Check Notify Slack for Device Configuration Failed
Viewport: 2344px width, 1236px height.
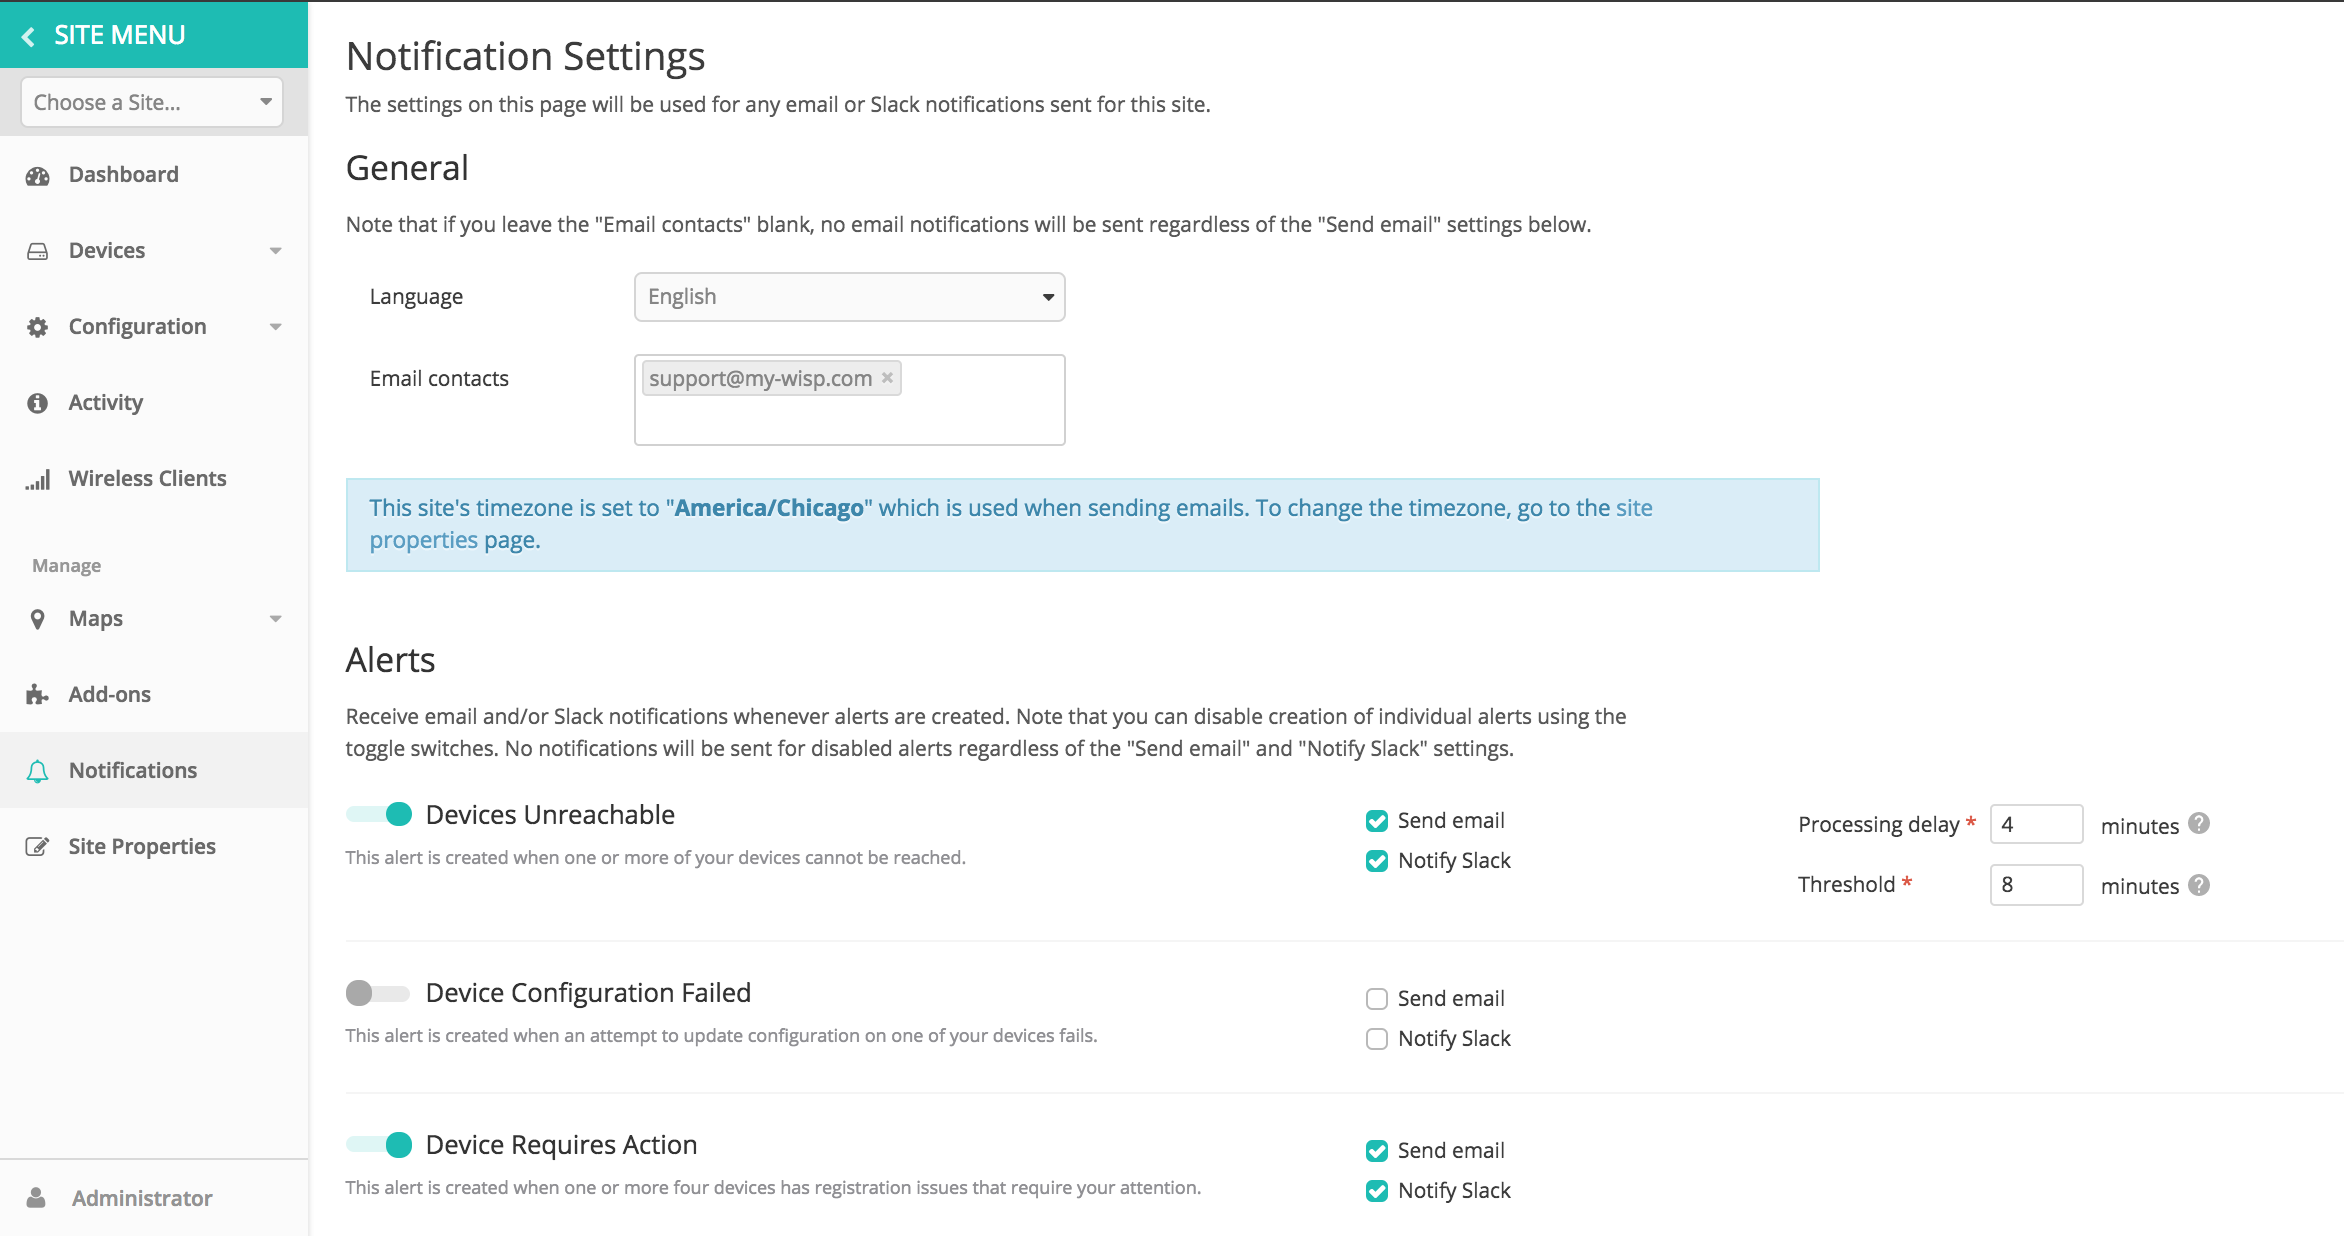tap(1377, 1038)
